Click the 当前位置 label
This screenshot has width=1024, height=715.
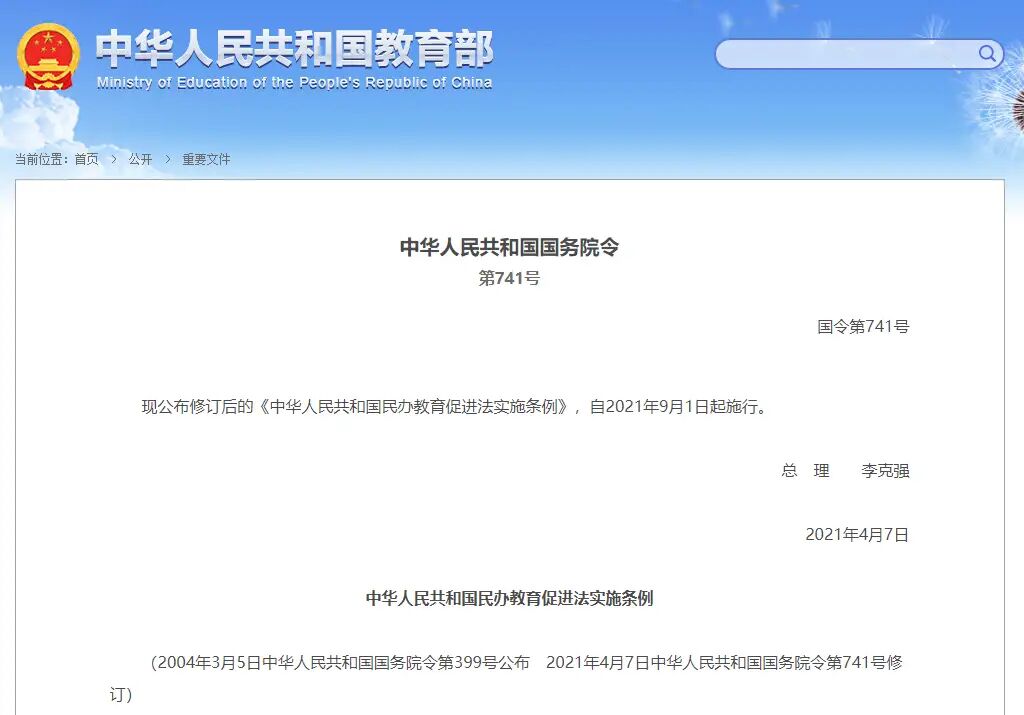tap(42, 159)
